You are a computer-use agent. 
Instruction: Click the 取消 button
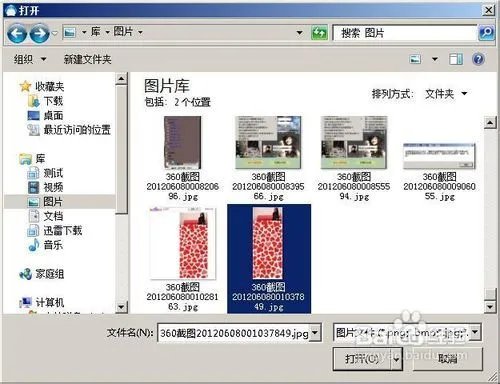pos(448,359)
